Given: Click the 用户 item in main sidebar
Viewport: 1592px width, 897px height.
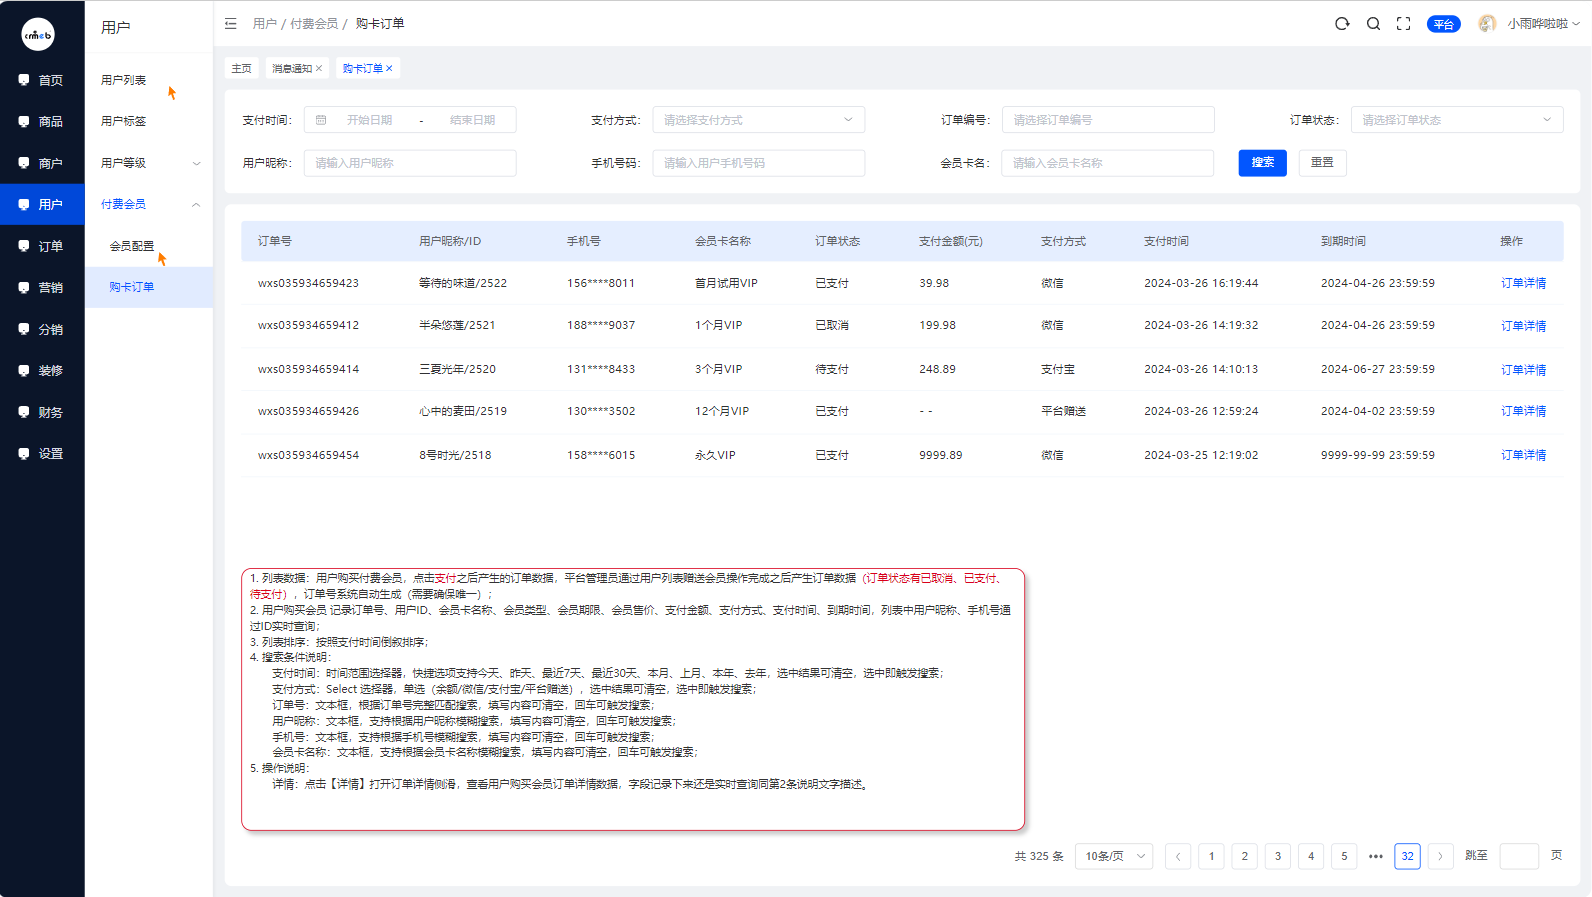Looking at the screenshot, I should (x=42, y=204).
